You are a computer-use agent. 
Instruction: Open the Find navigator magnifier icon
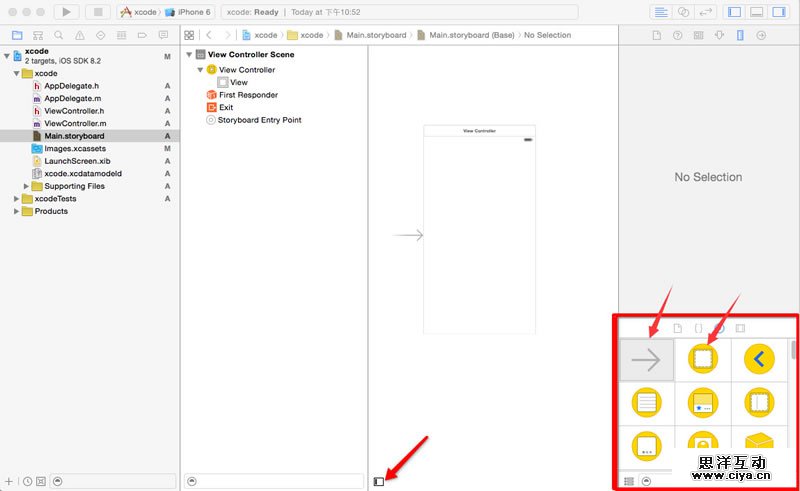[x=57, y=35]
